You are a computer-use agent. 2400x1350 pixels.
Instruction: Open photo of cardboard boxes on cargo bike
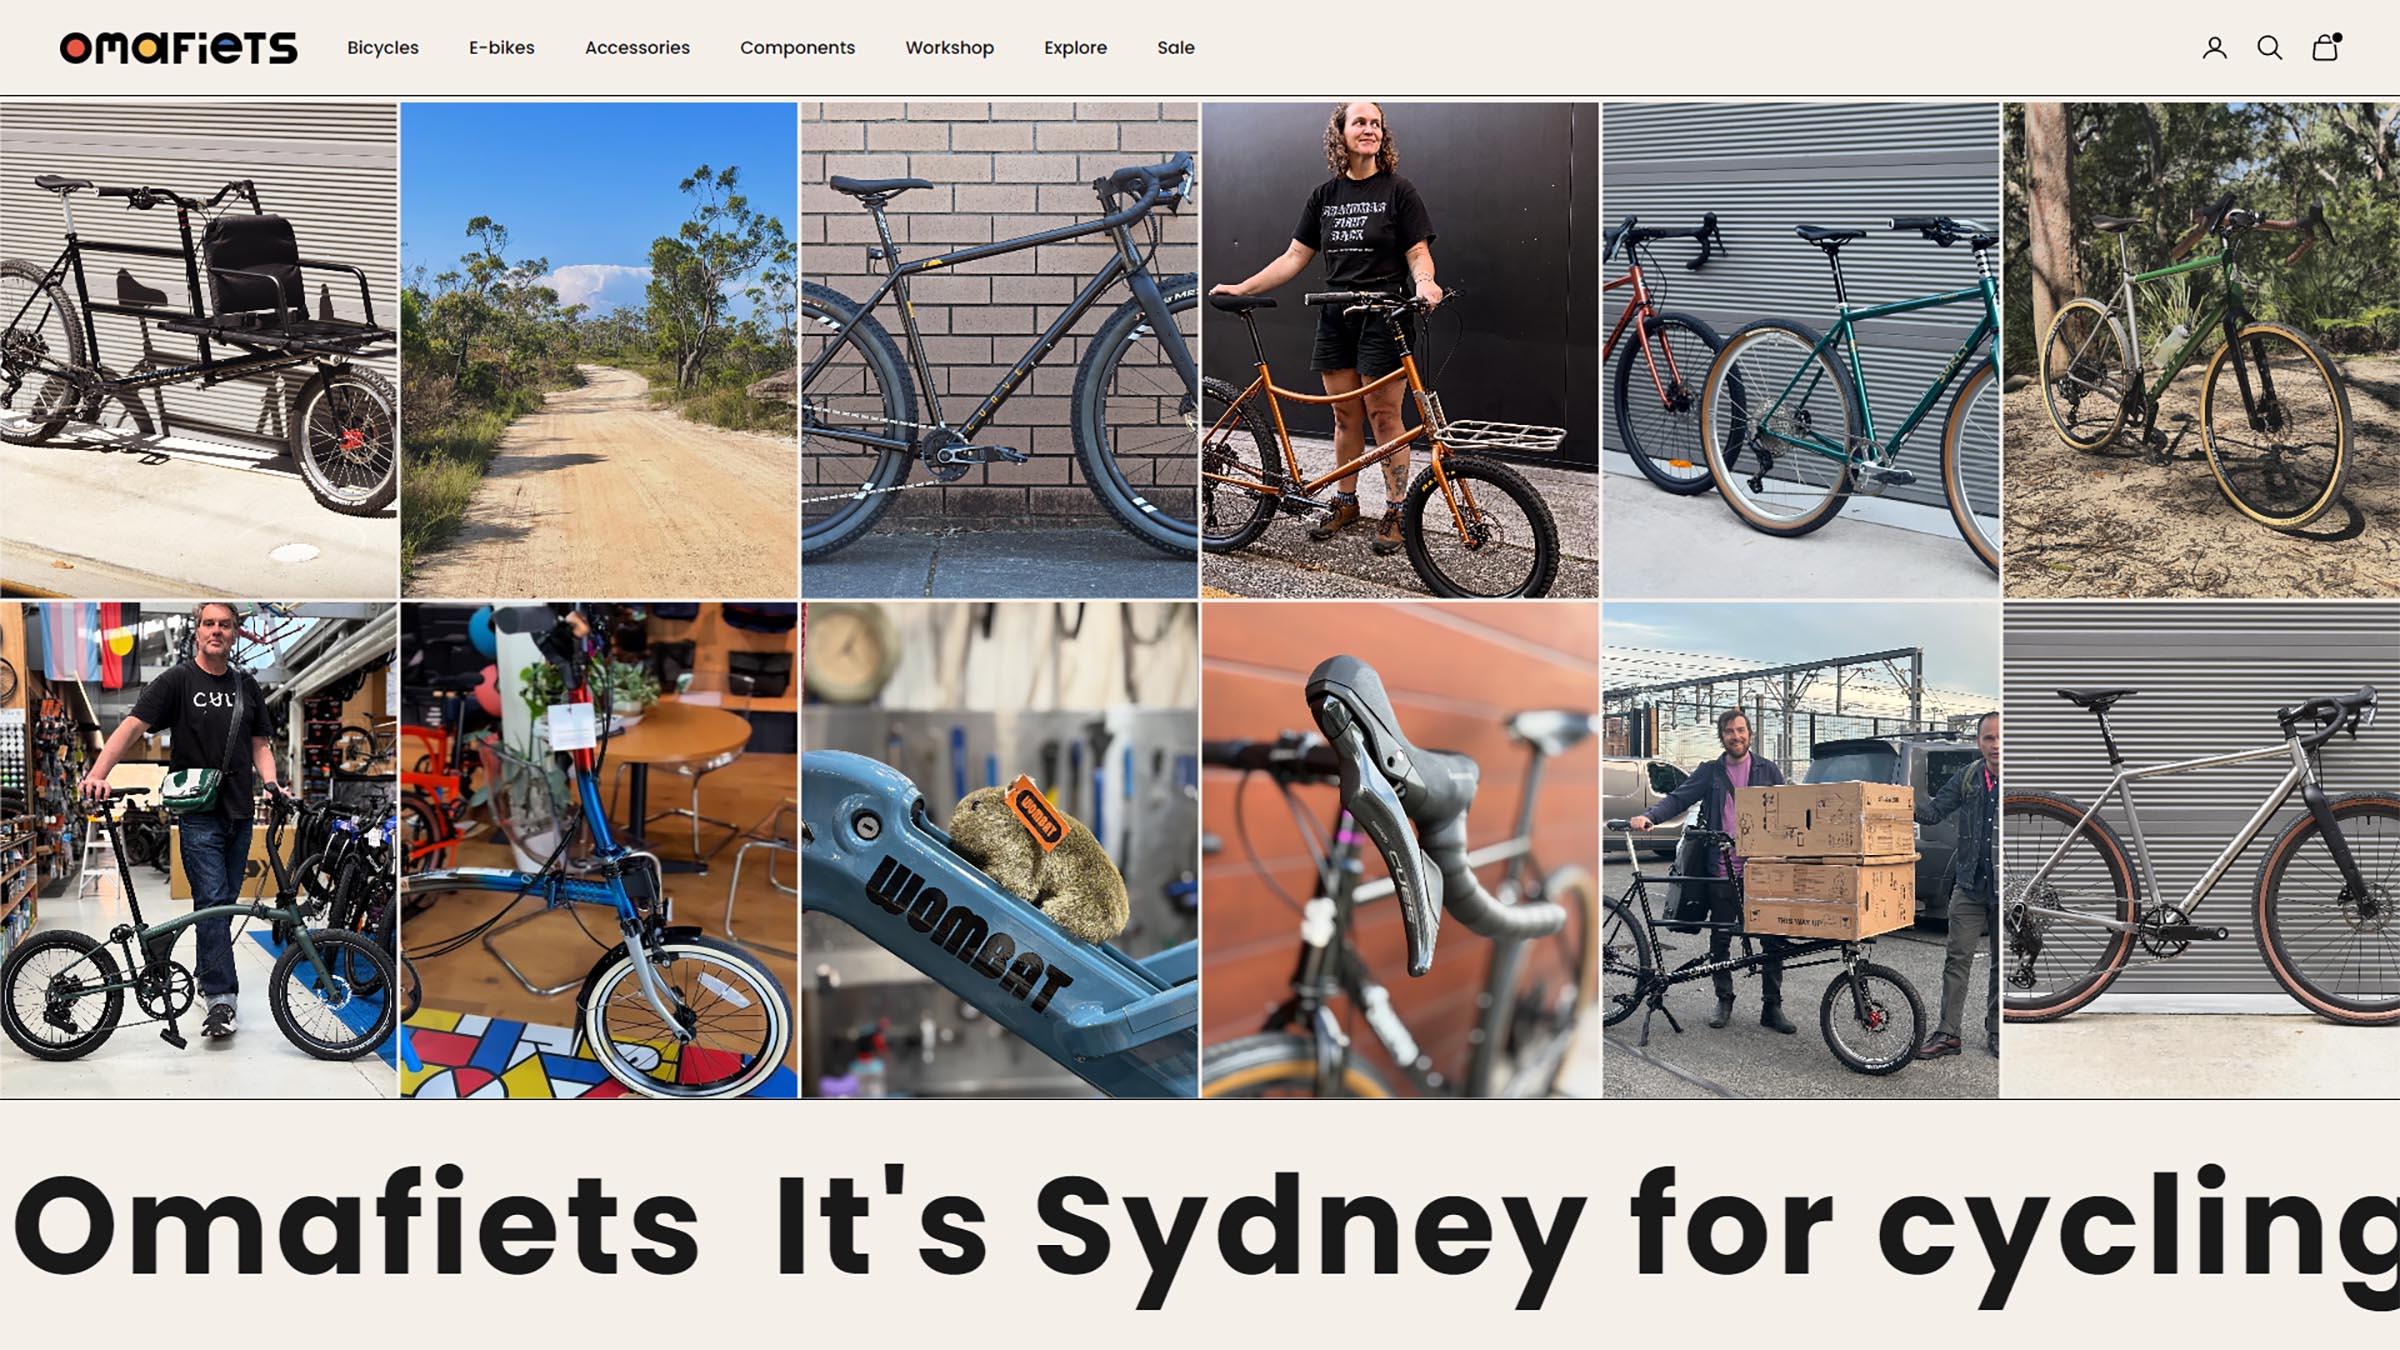click(1801, 850)
